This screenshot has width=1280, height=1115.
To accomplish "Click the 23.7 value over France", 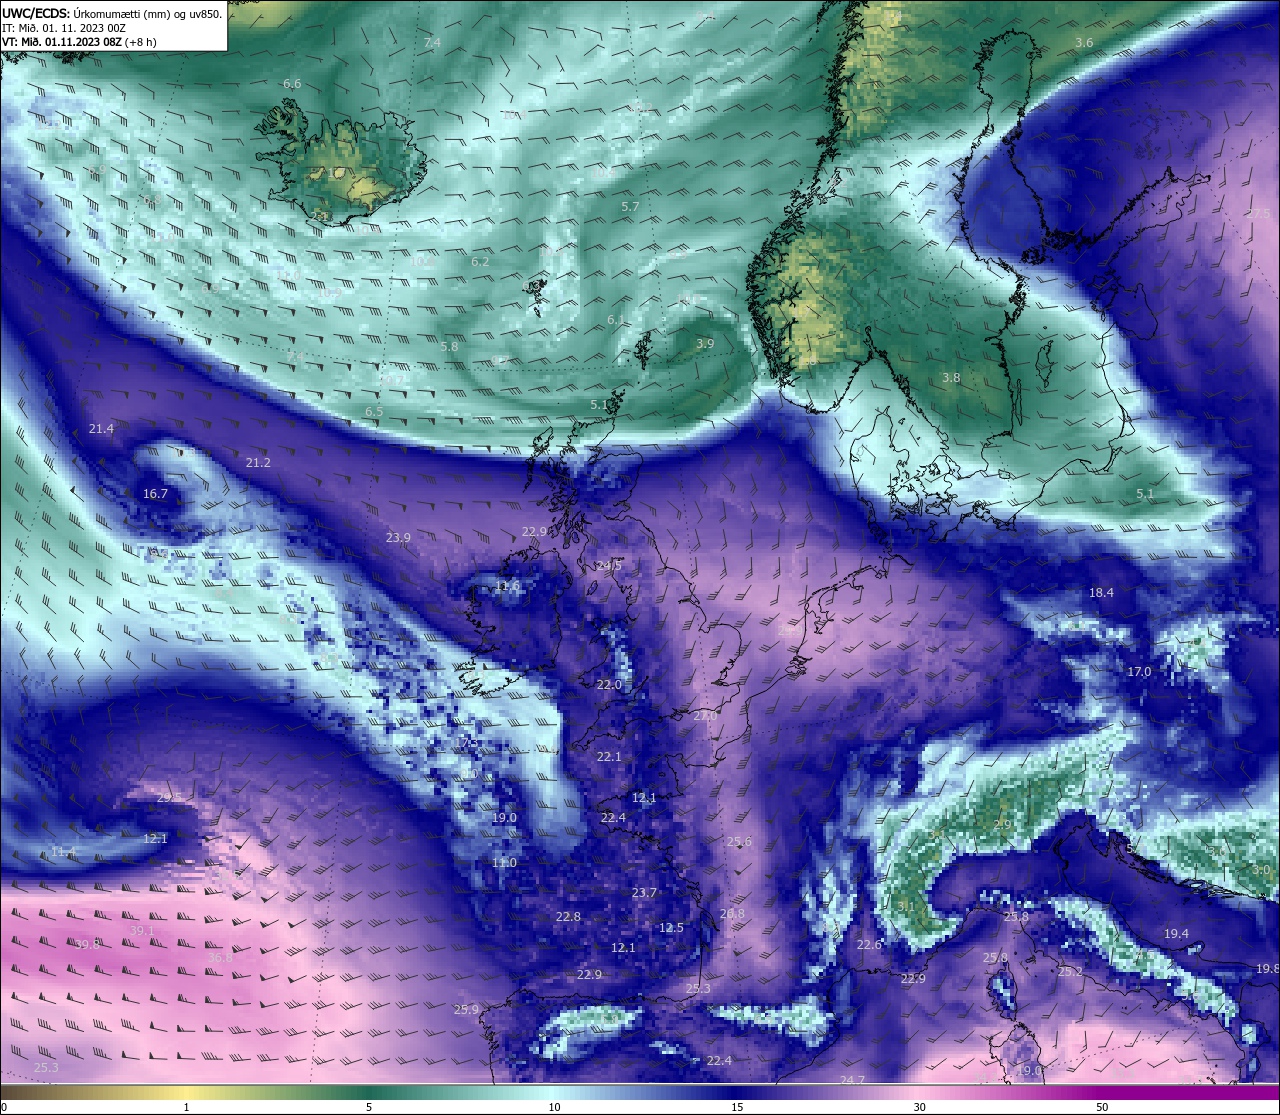I will click(644, 893).
